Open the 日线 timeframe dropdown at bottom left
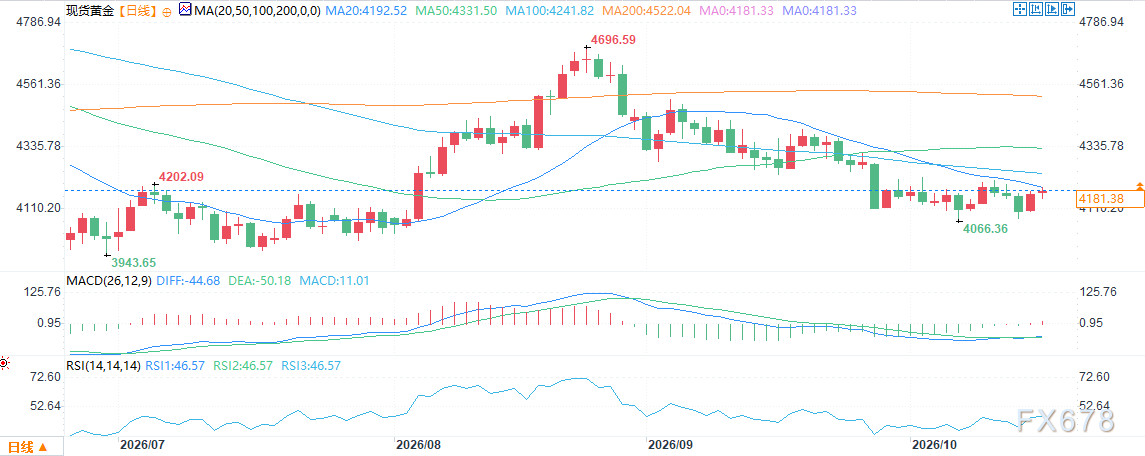 (x=28, y=446)
